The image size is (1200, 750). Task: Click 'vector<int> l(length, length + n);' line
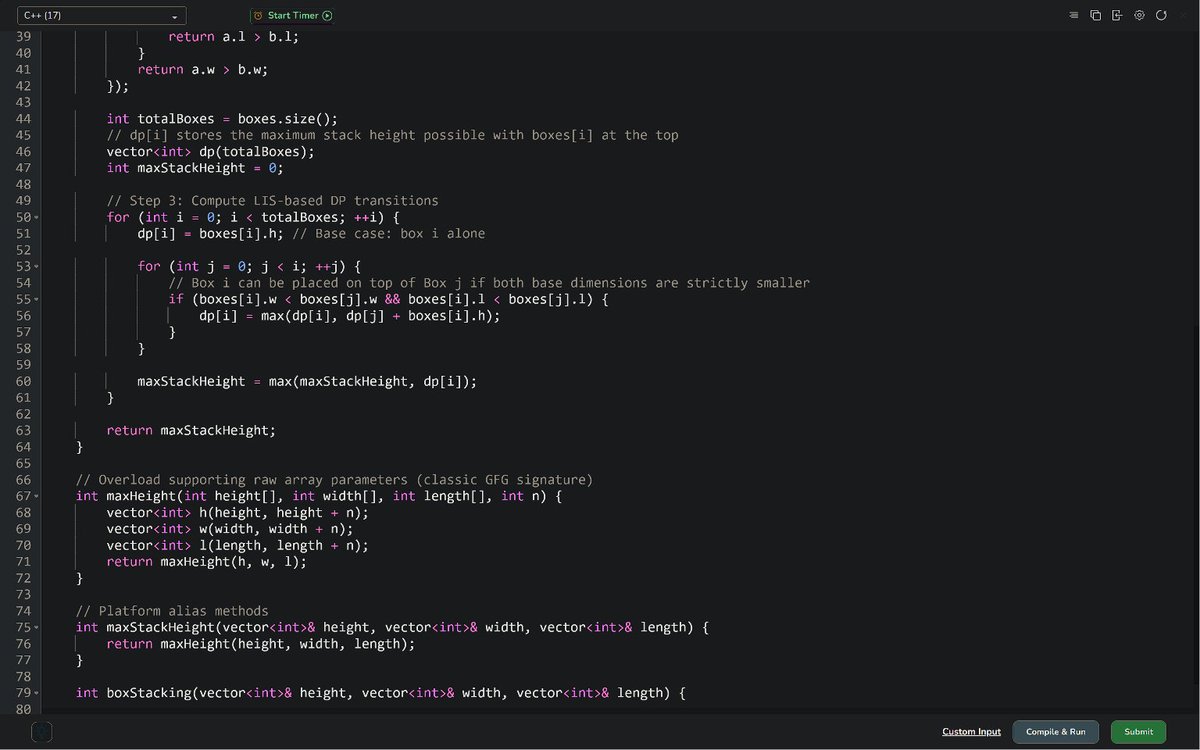click(x=237, y=546)
